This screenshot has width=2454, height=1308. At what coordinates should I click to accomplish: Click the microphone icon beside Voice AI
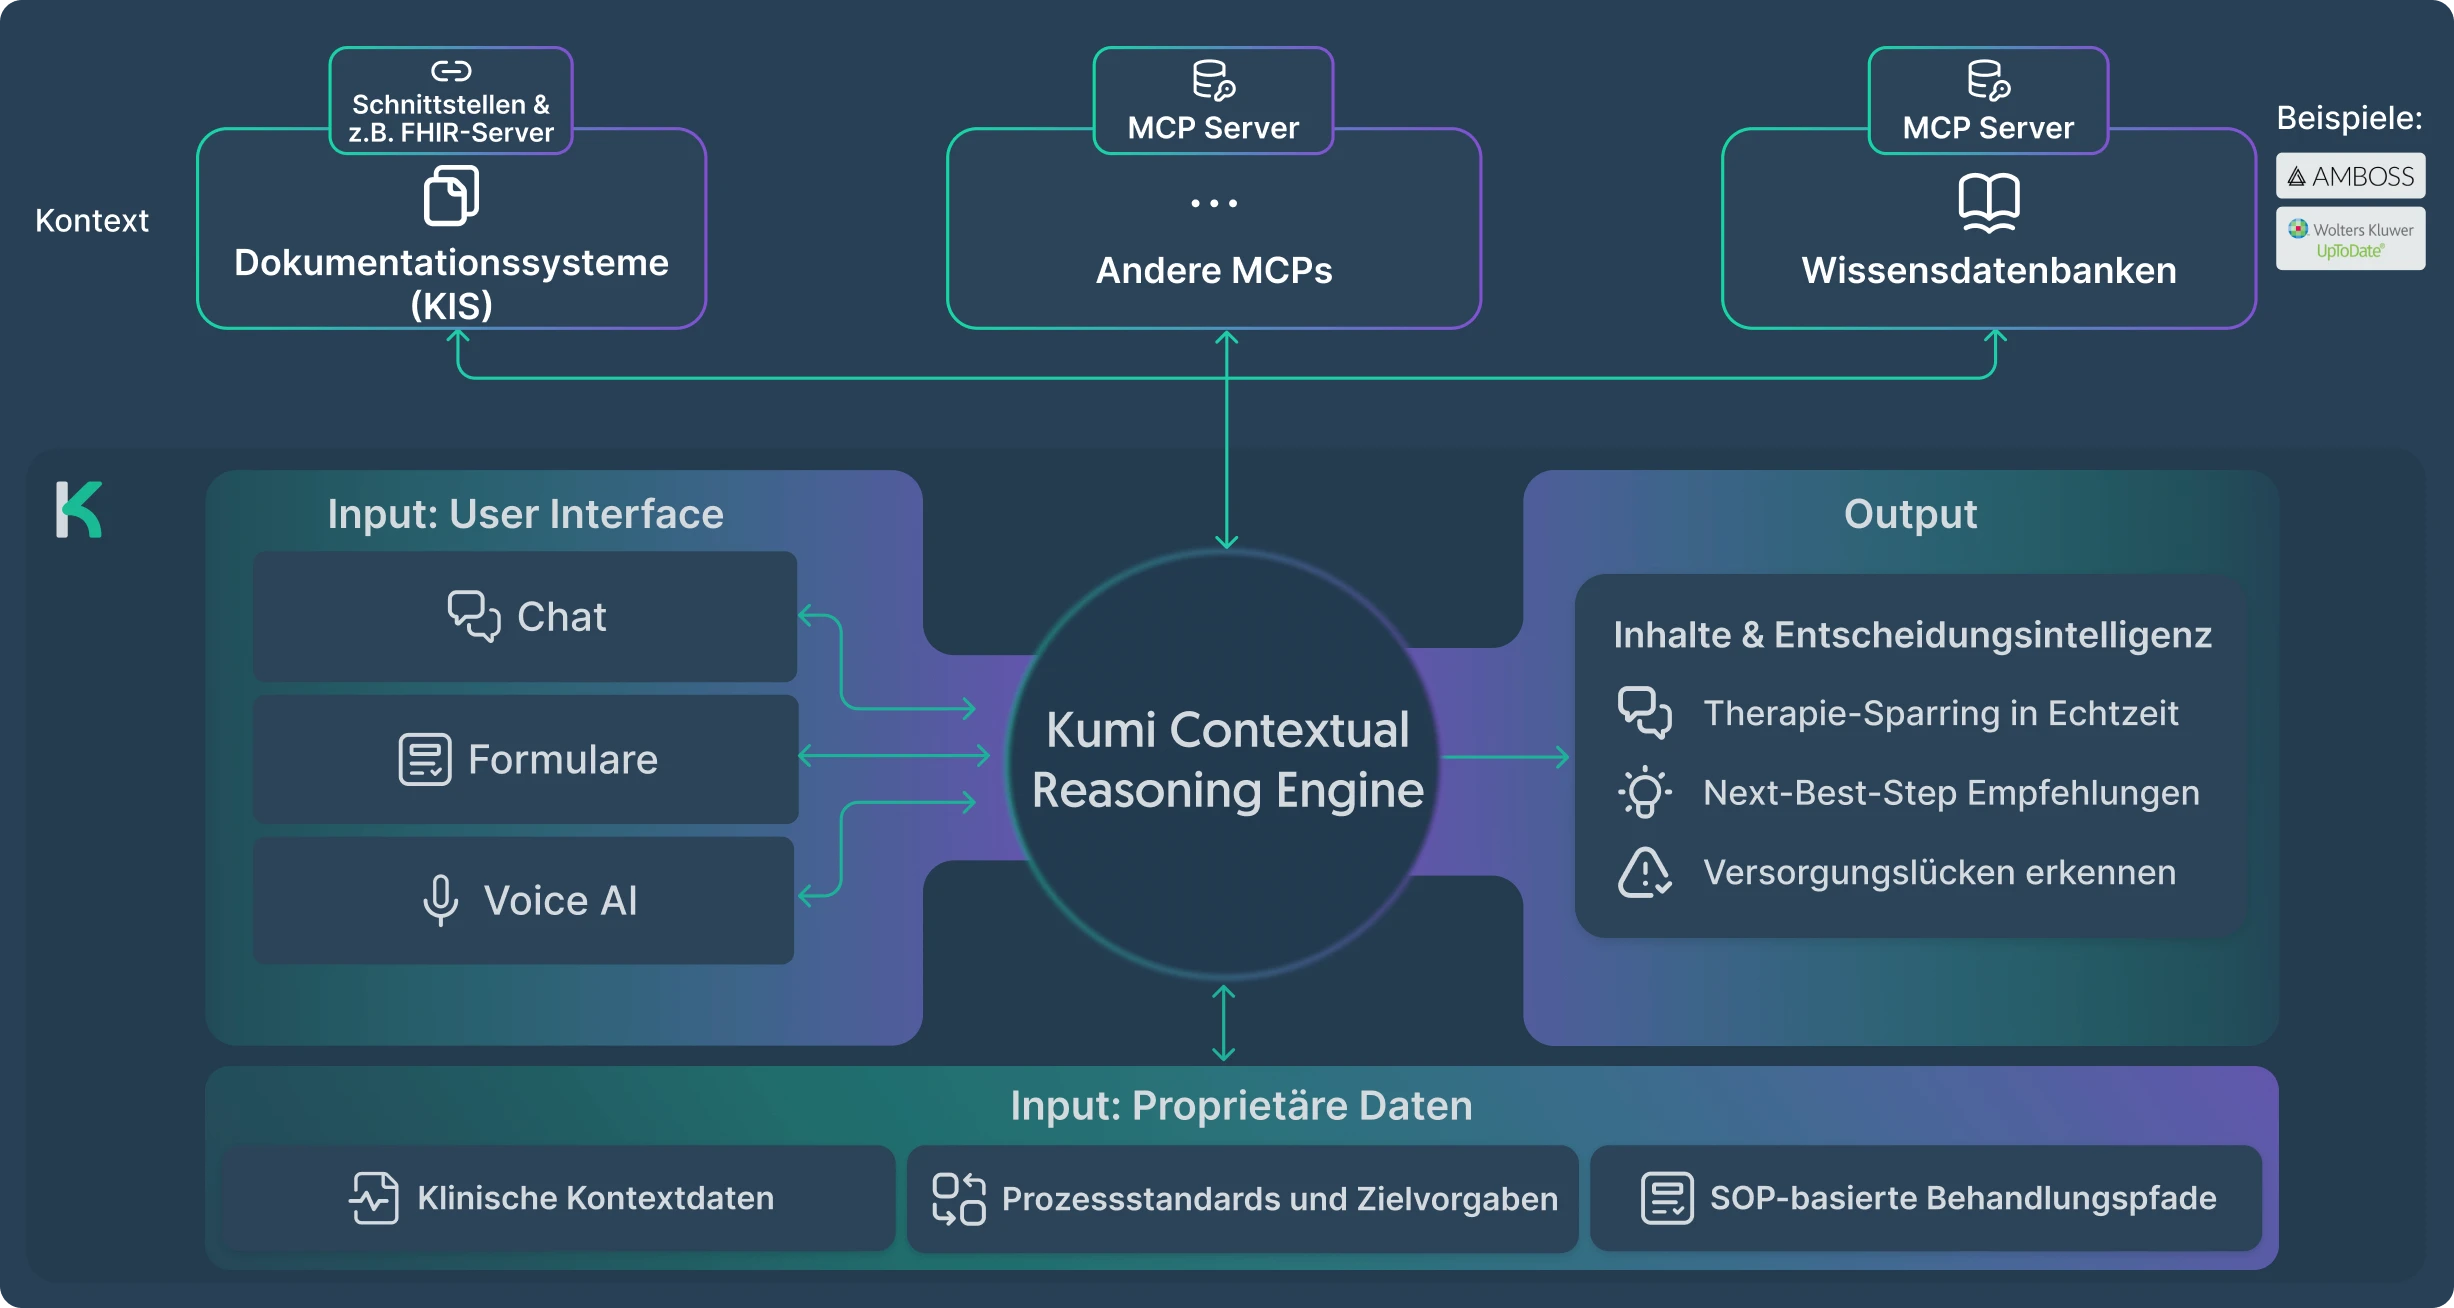[x=440, y=900]
